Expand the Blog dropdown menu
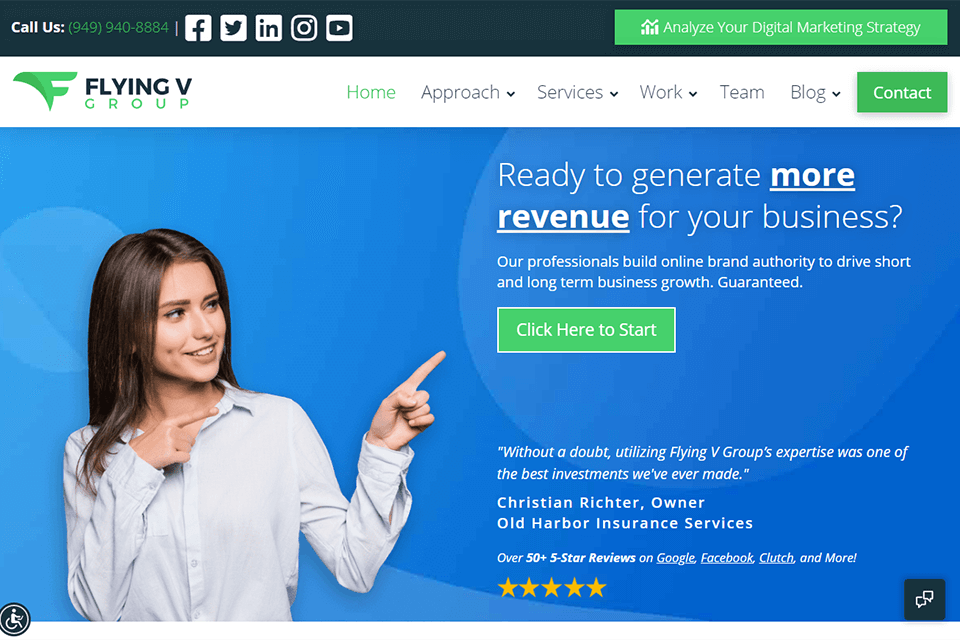 pyautogui.click(x=815, y=92)
